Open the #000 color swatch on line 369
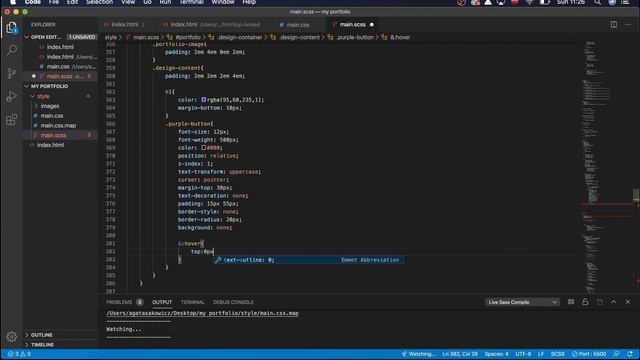 pyautogui.click(x=204, y=147)
